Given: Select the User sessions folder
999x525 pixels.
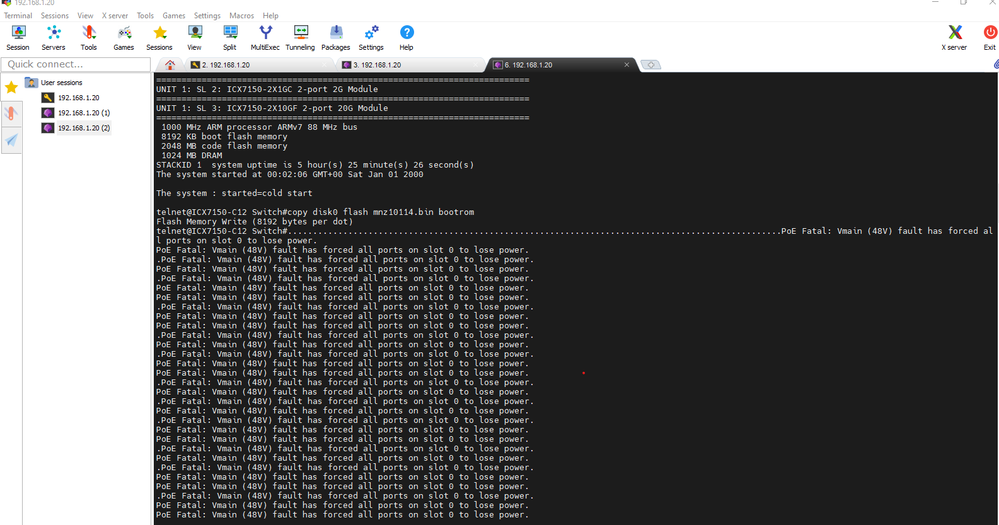Looking at the screenshot, I should (x=60, y=83).
